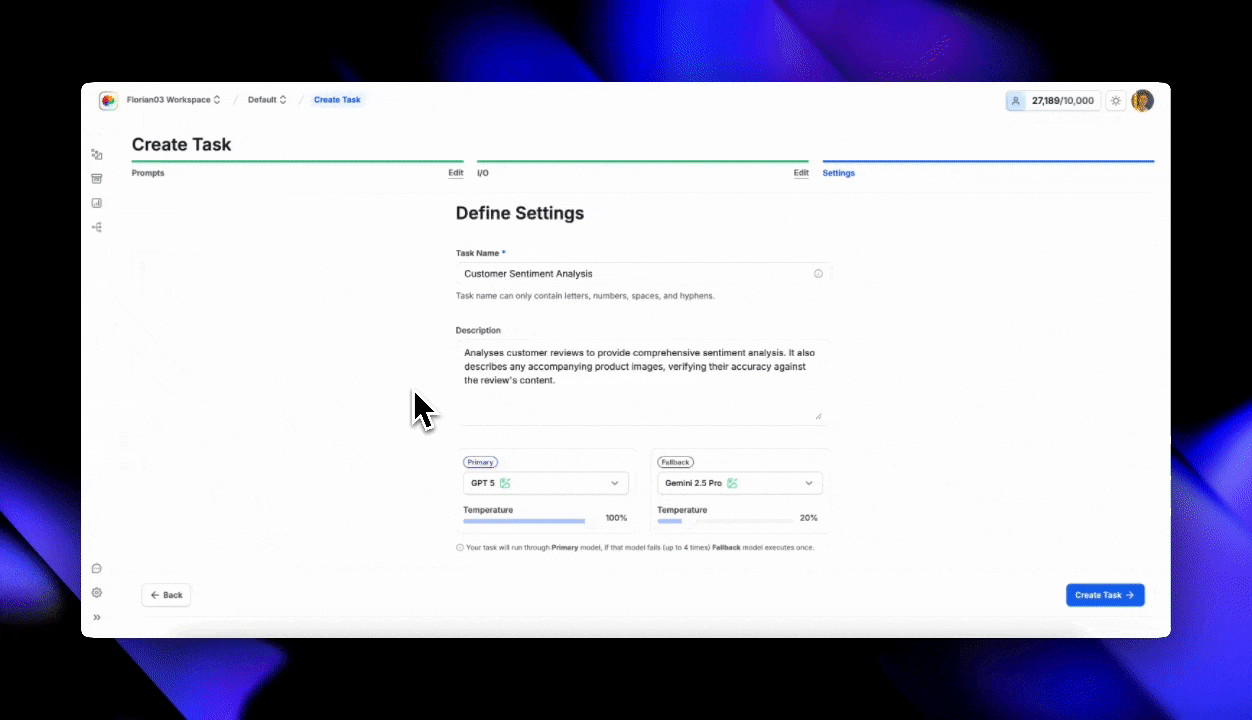Click the Create Task breadcrumb
The width and height of the screenshot is (1252, 720).
[337, 100]
